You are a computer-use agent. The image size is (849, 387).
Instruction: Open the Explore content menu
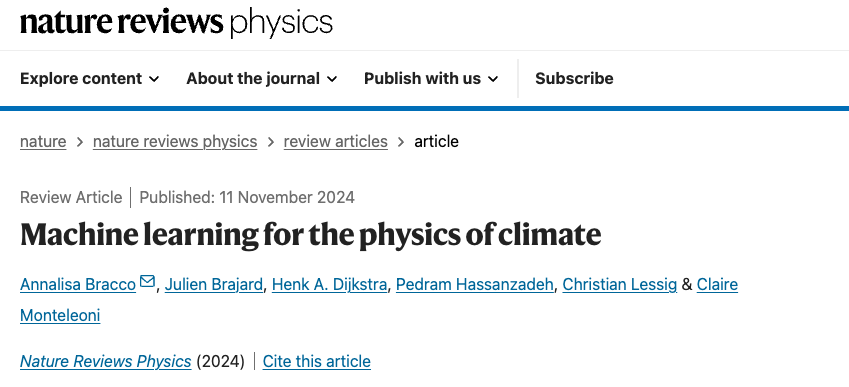[90, 79]
